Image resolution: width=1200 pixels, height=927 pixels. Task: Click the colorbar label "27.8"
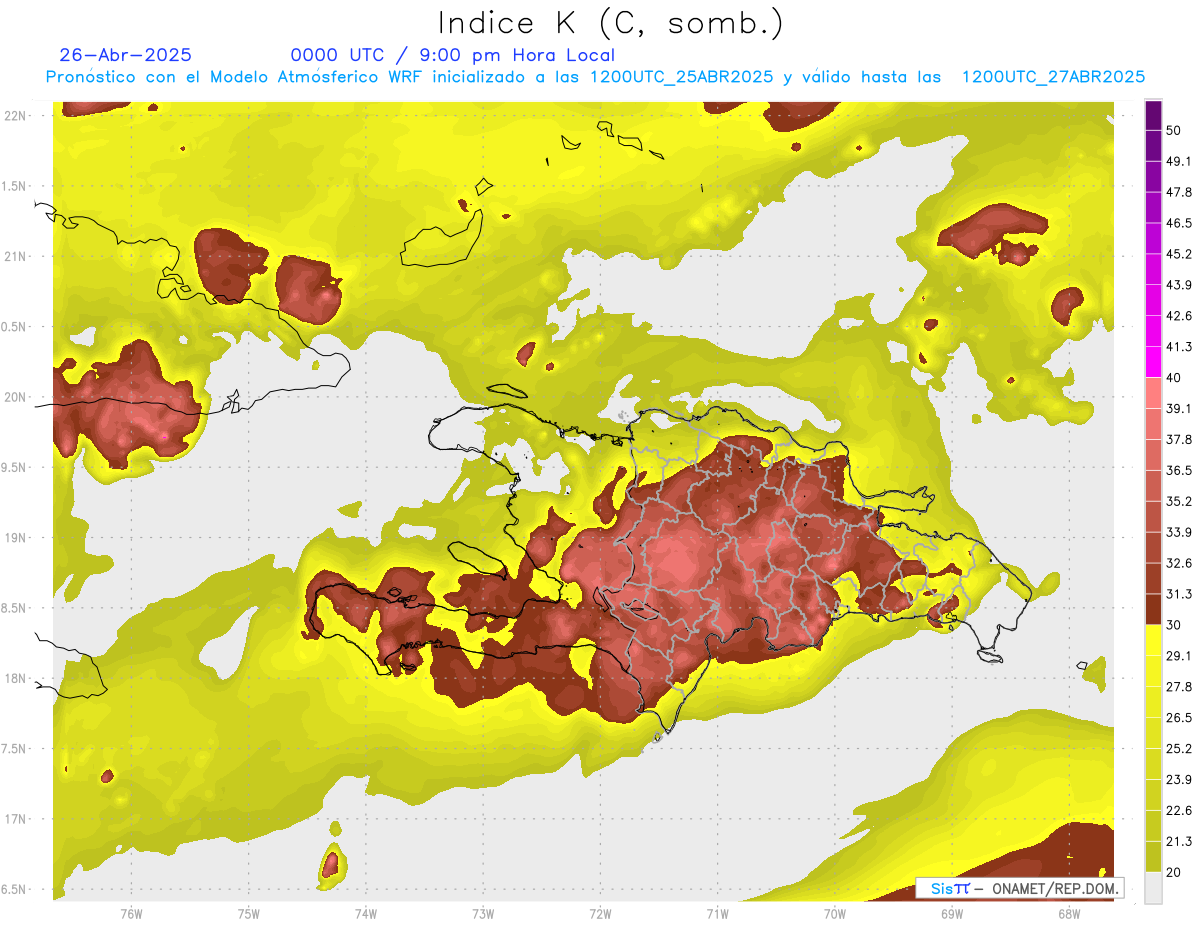pyautogui.click(x=1179, y=687)
